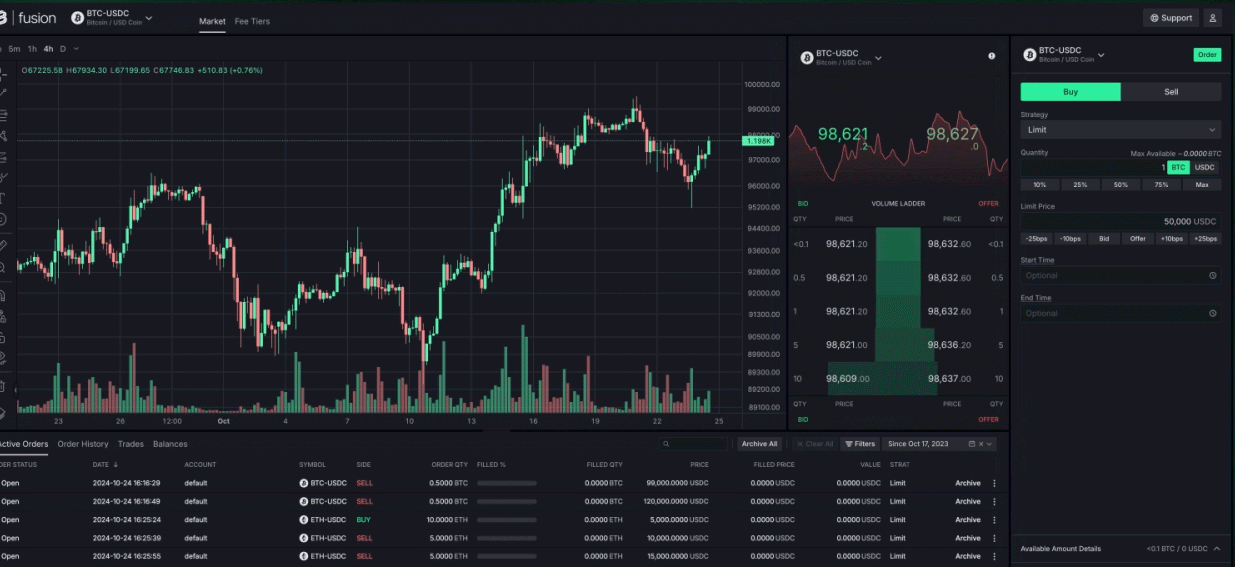Open BTC-USDC dropdown in order panel
Screen dimensions: 1235x567
(1101, 55)
